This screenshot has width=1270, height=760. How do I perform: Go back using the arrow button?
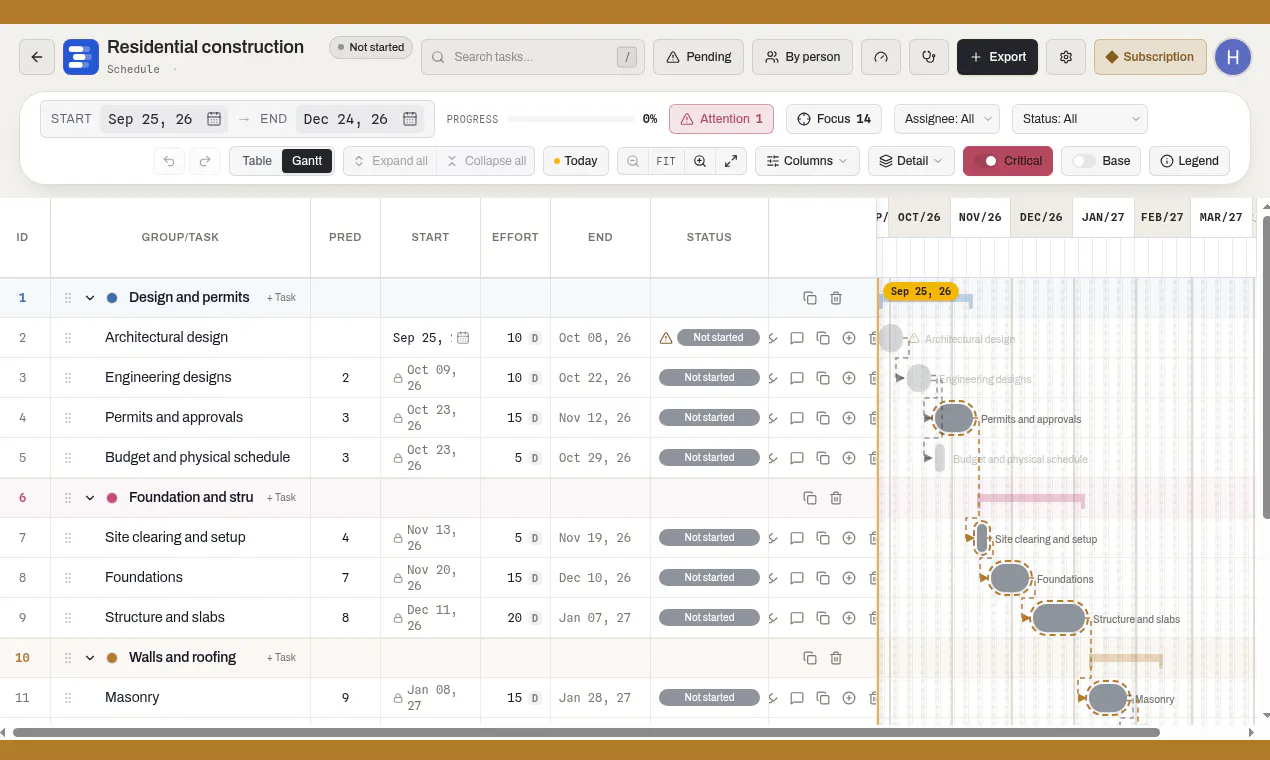coord(37,57)
